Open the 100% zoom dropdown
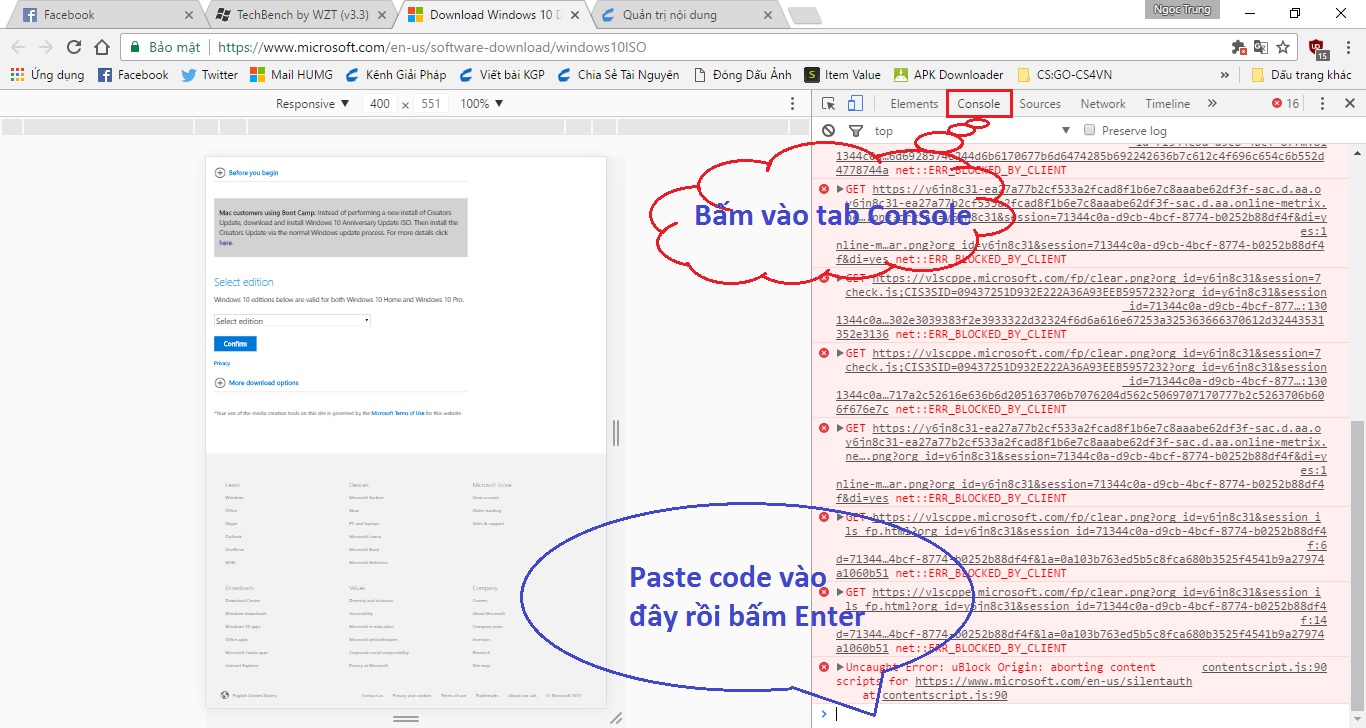 point(481,104)
